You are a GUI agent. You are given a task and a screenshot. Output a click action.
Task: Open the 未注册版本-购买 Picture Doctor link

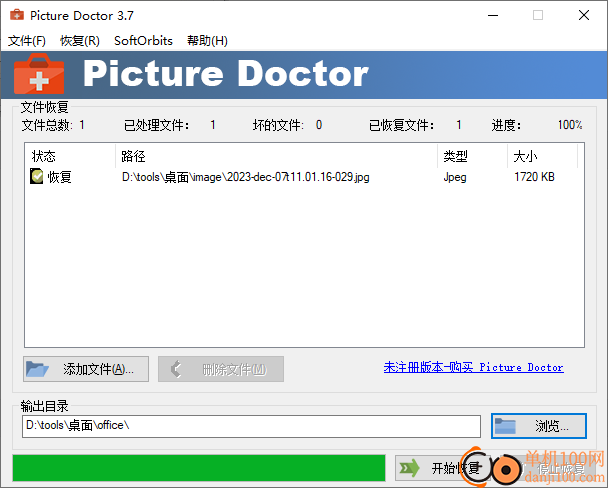point(473,367)
